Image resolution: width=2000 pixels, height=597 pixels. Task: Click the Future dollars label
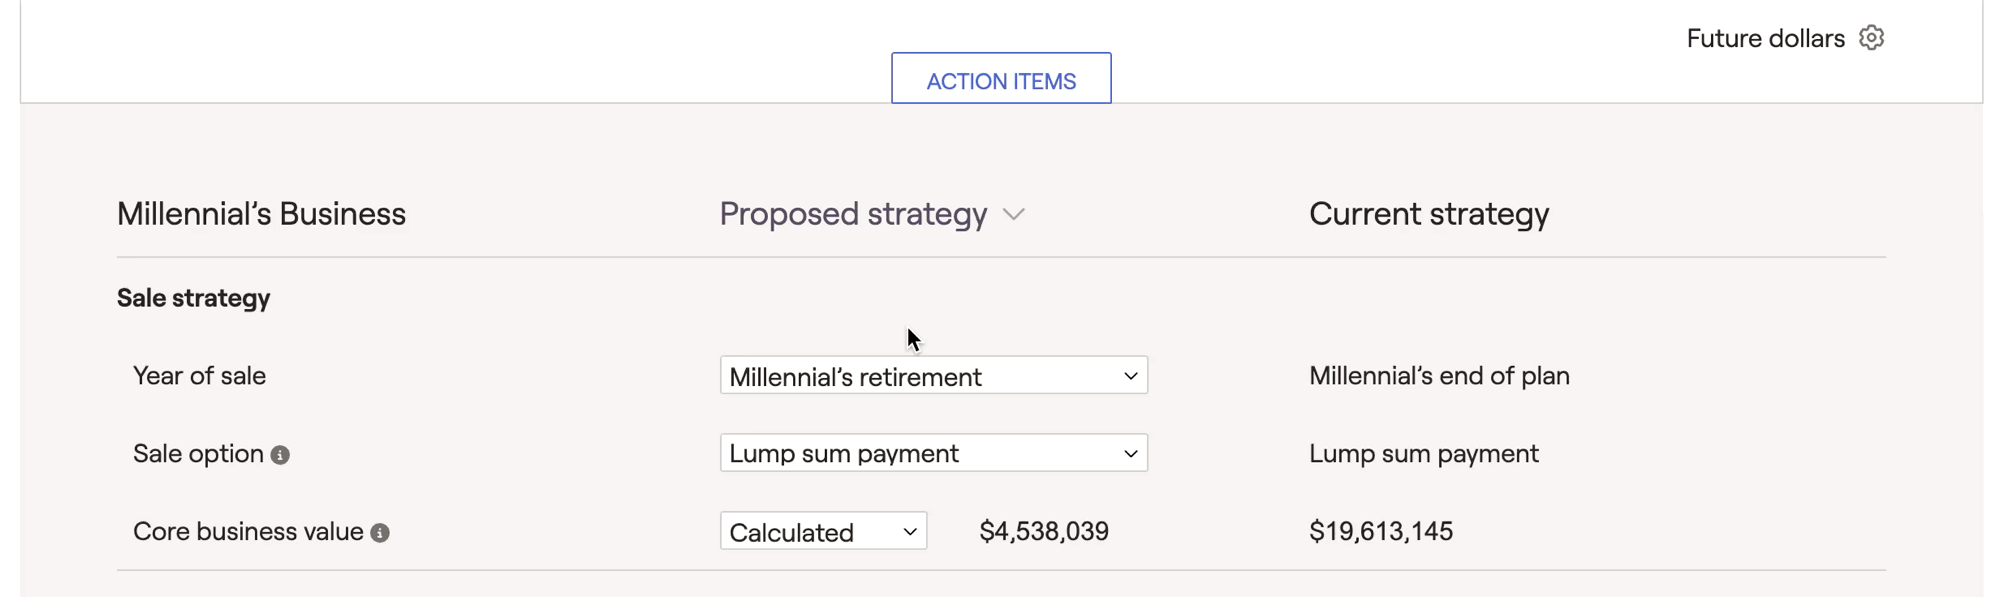coord(1765,38)
